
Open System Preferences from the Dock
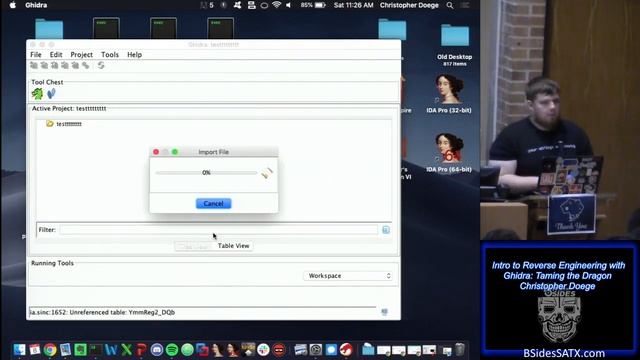(x=316, y=350)
